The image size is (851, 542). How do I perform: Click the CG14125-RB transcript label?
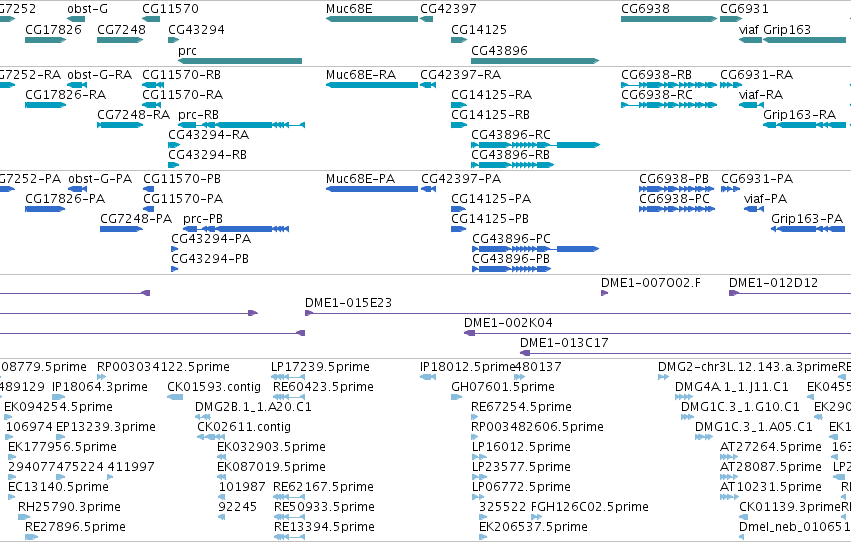(x=490, y=115)
